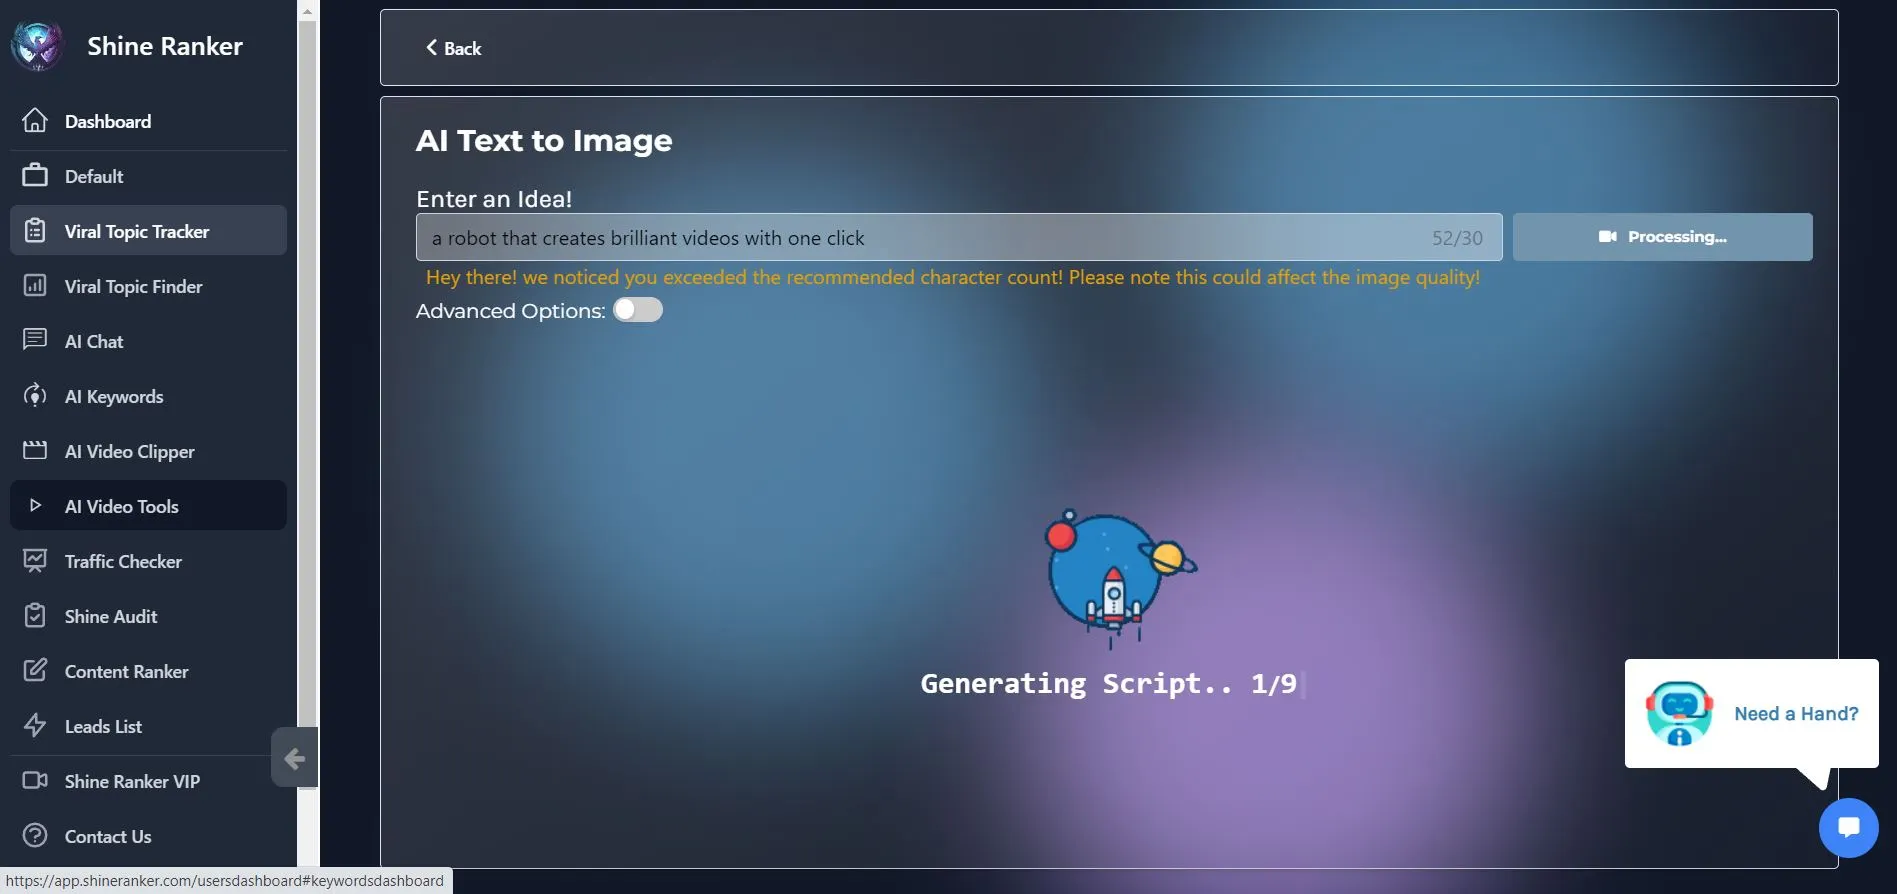Open Traffic Checker from the sidebar
The height and width of the screenshot is (894, 1897).
(x=148, y=561)
